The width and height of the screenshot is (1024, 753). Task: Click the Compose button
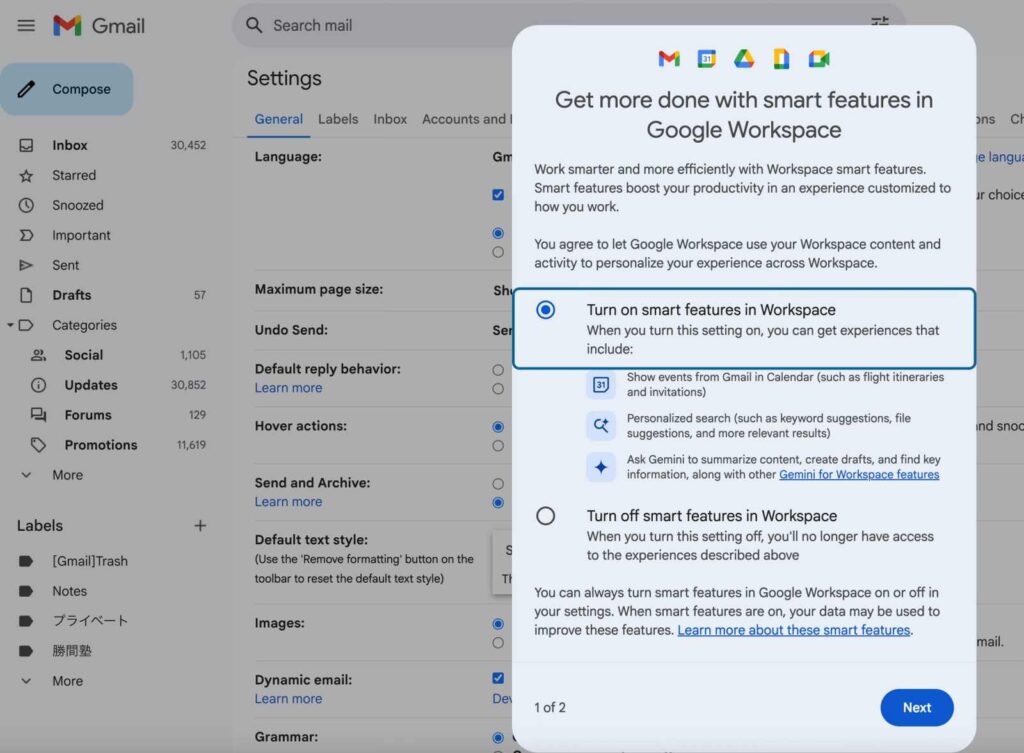click(67, 89)
